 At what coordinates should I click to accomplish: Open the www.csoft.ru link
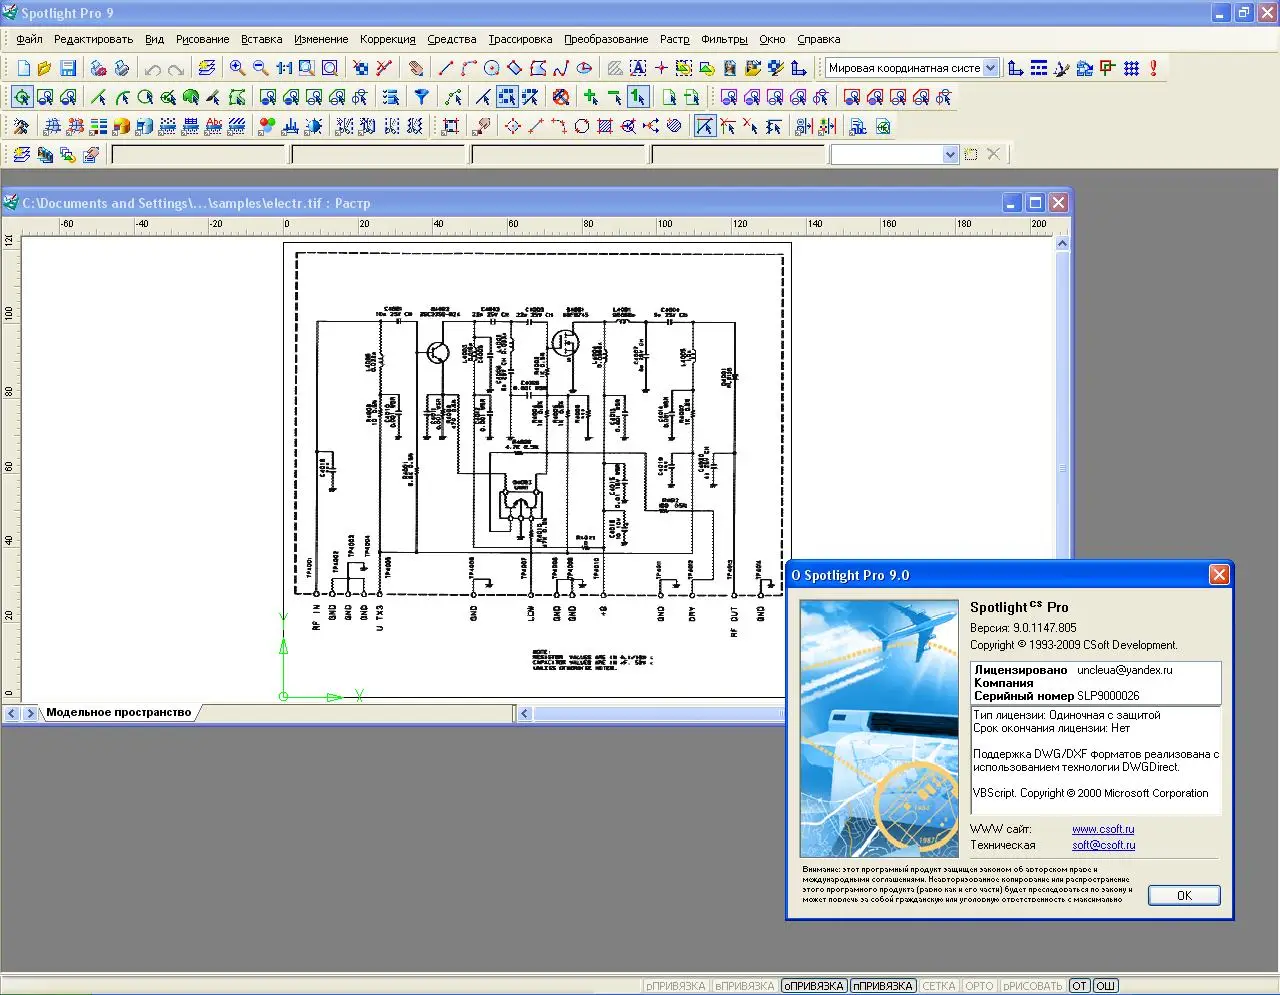pyautogui.click(x=1103, y=829)
